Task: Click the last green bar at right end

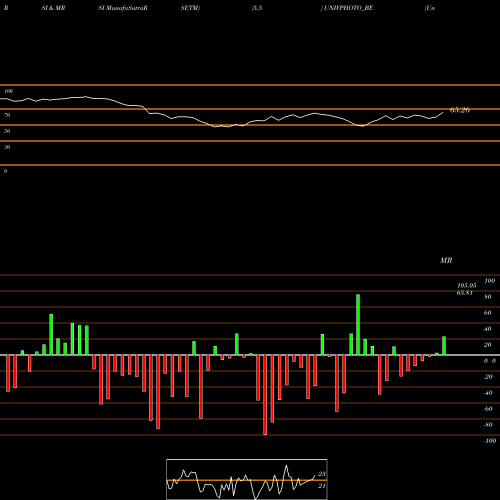Action: click(444, 346)
